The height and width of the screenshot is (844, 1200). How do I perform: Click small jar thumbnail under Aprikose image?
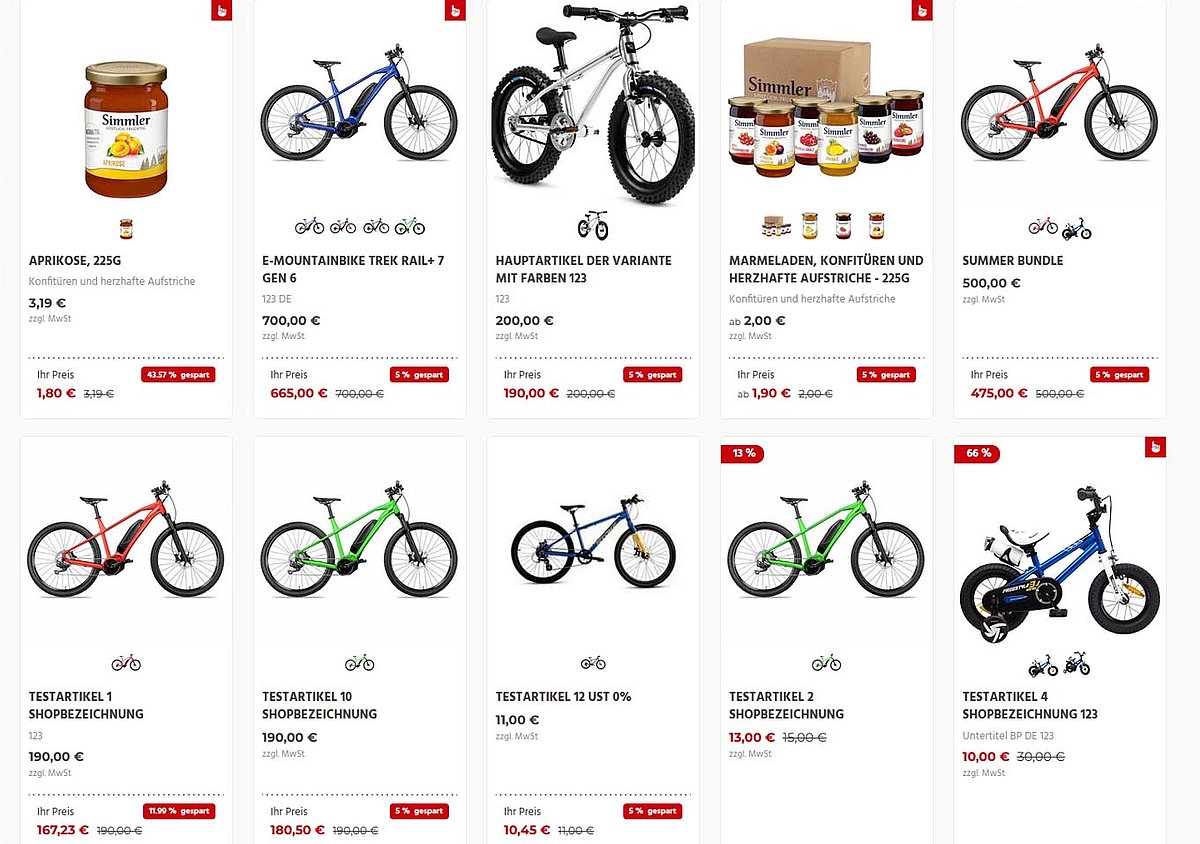[126, 229]
